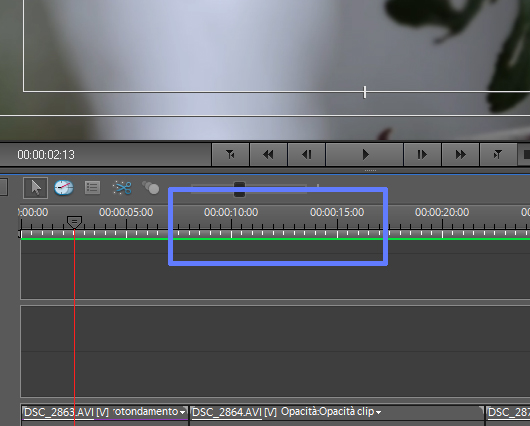Click the Rewind button
This screenshot has width=530, height=426.
point(268,155)
